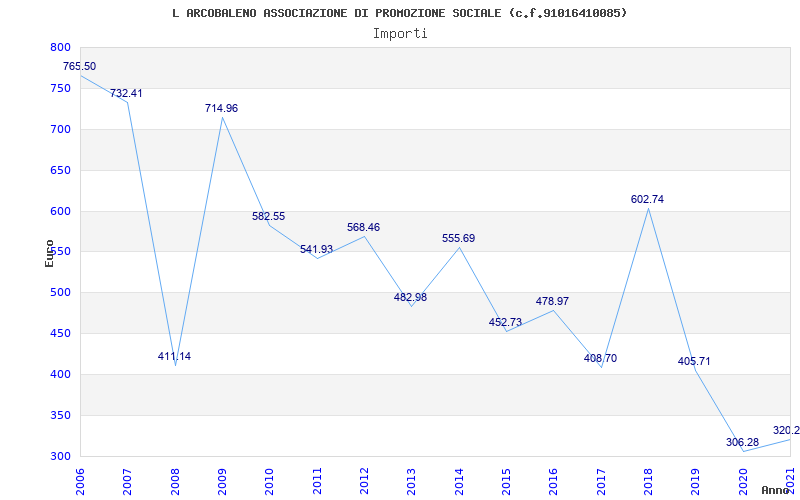Click the 541.93 value label

point(316,249)
